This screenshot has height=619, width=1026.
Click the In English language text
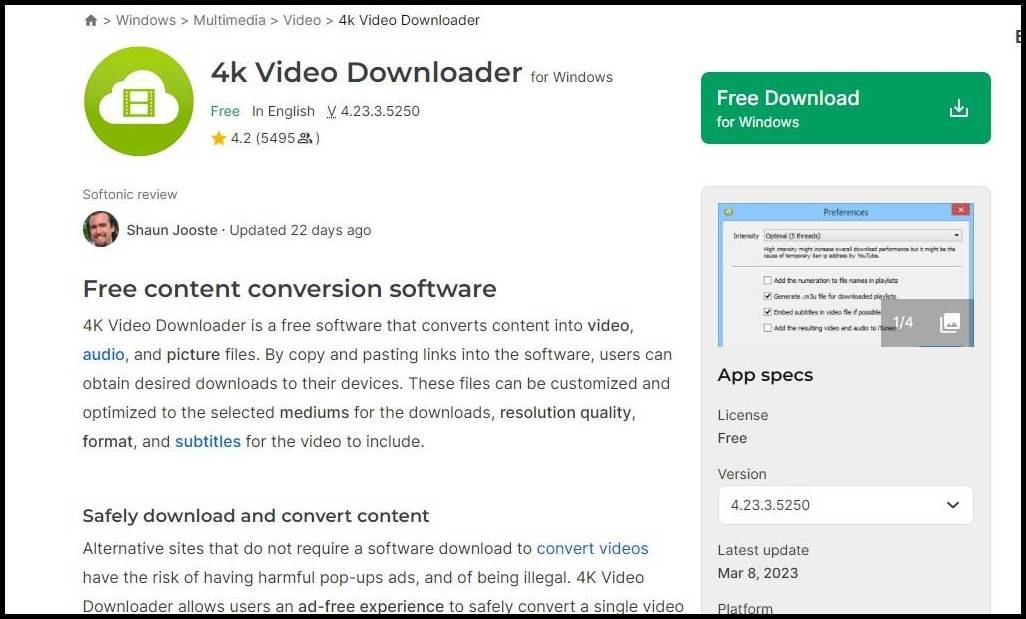point(283,111)
